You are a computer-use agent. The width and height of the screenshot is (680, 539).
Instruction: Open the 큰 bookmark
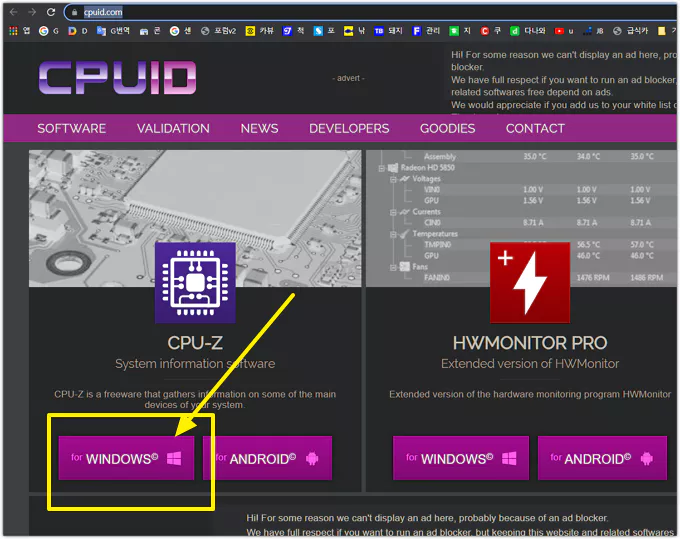150,31
